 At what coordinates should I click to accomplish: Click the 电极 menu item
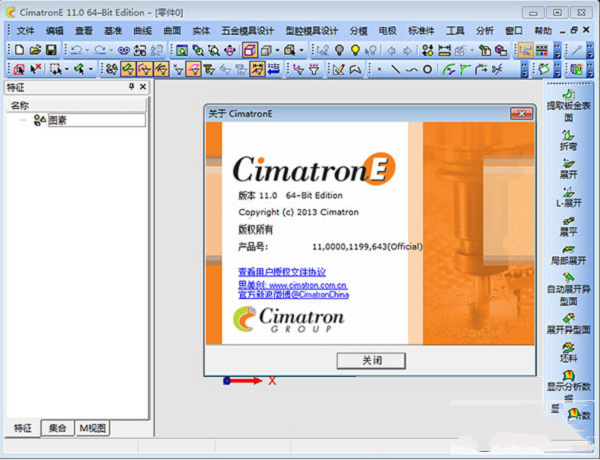click(x=387, y=31)
